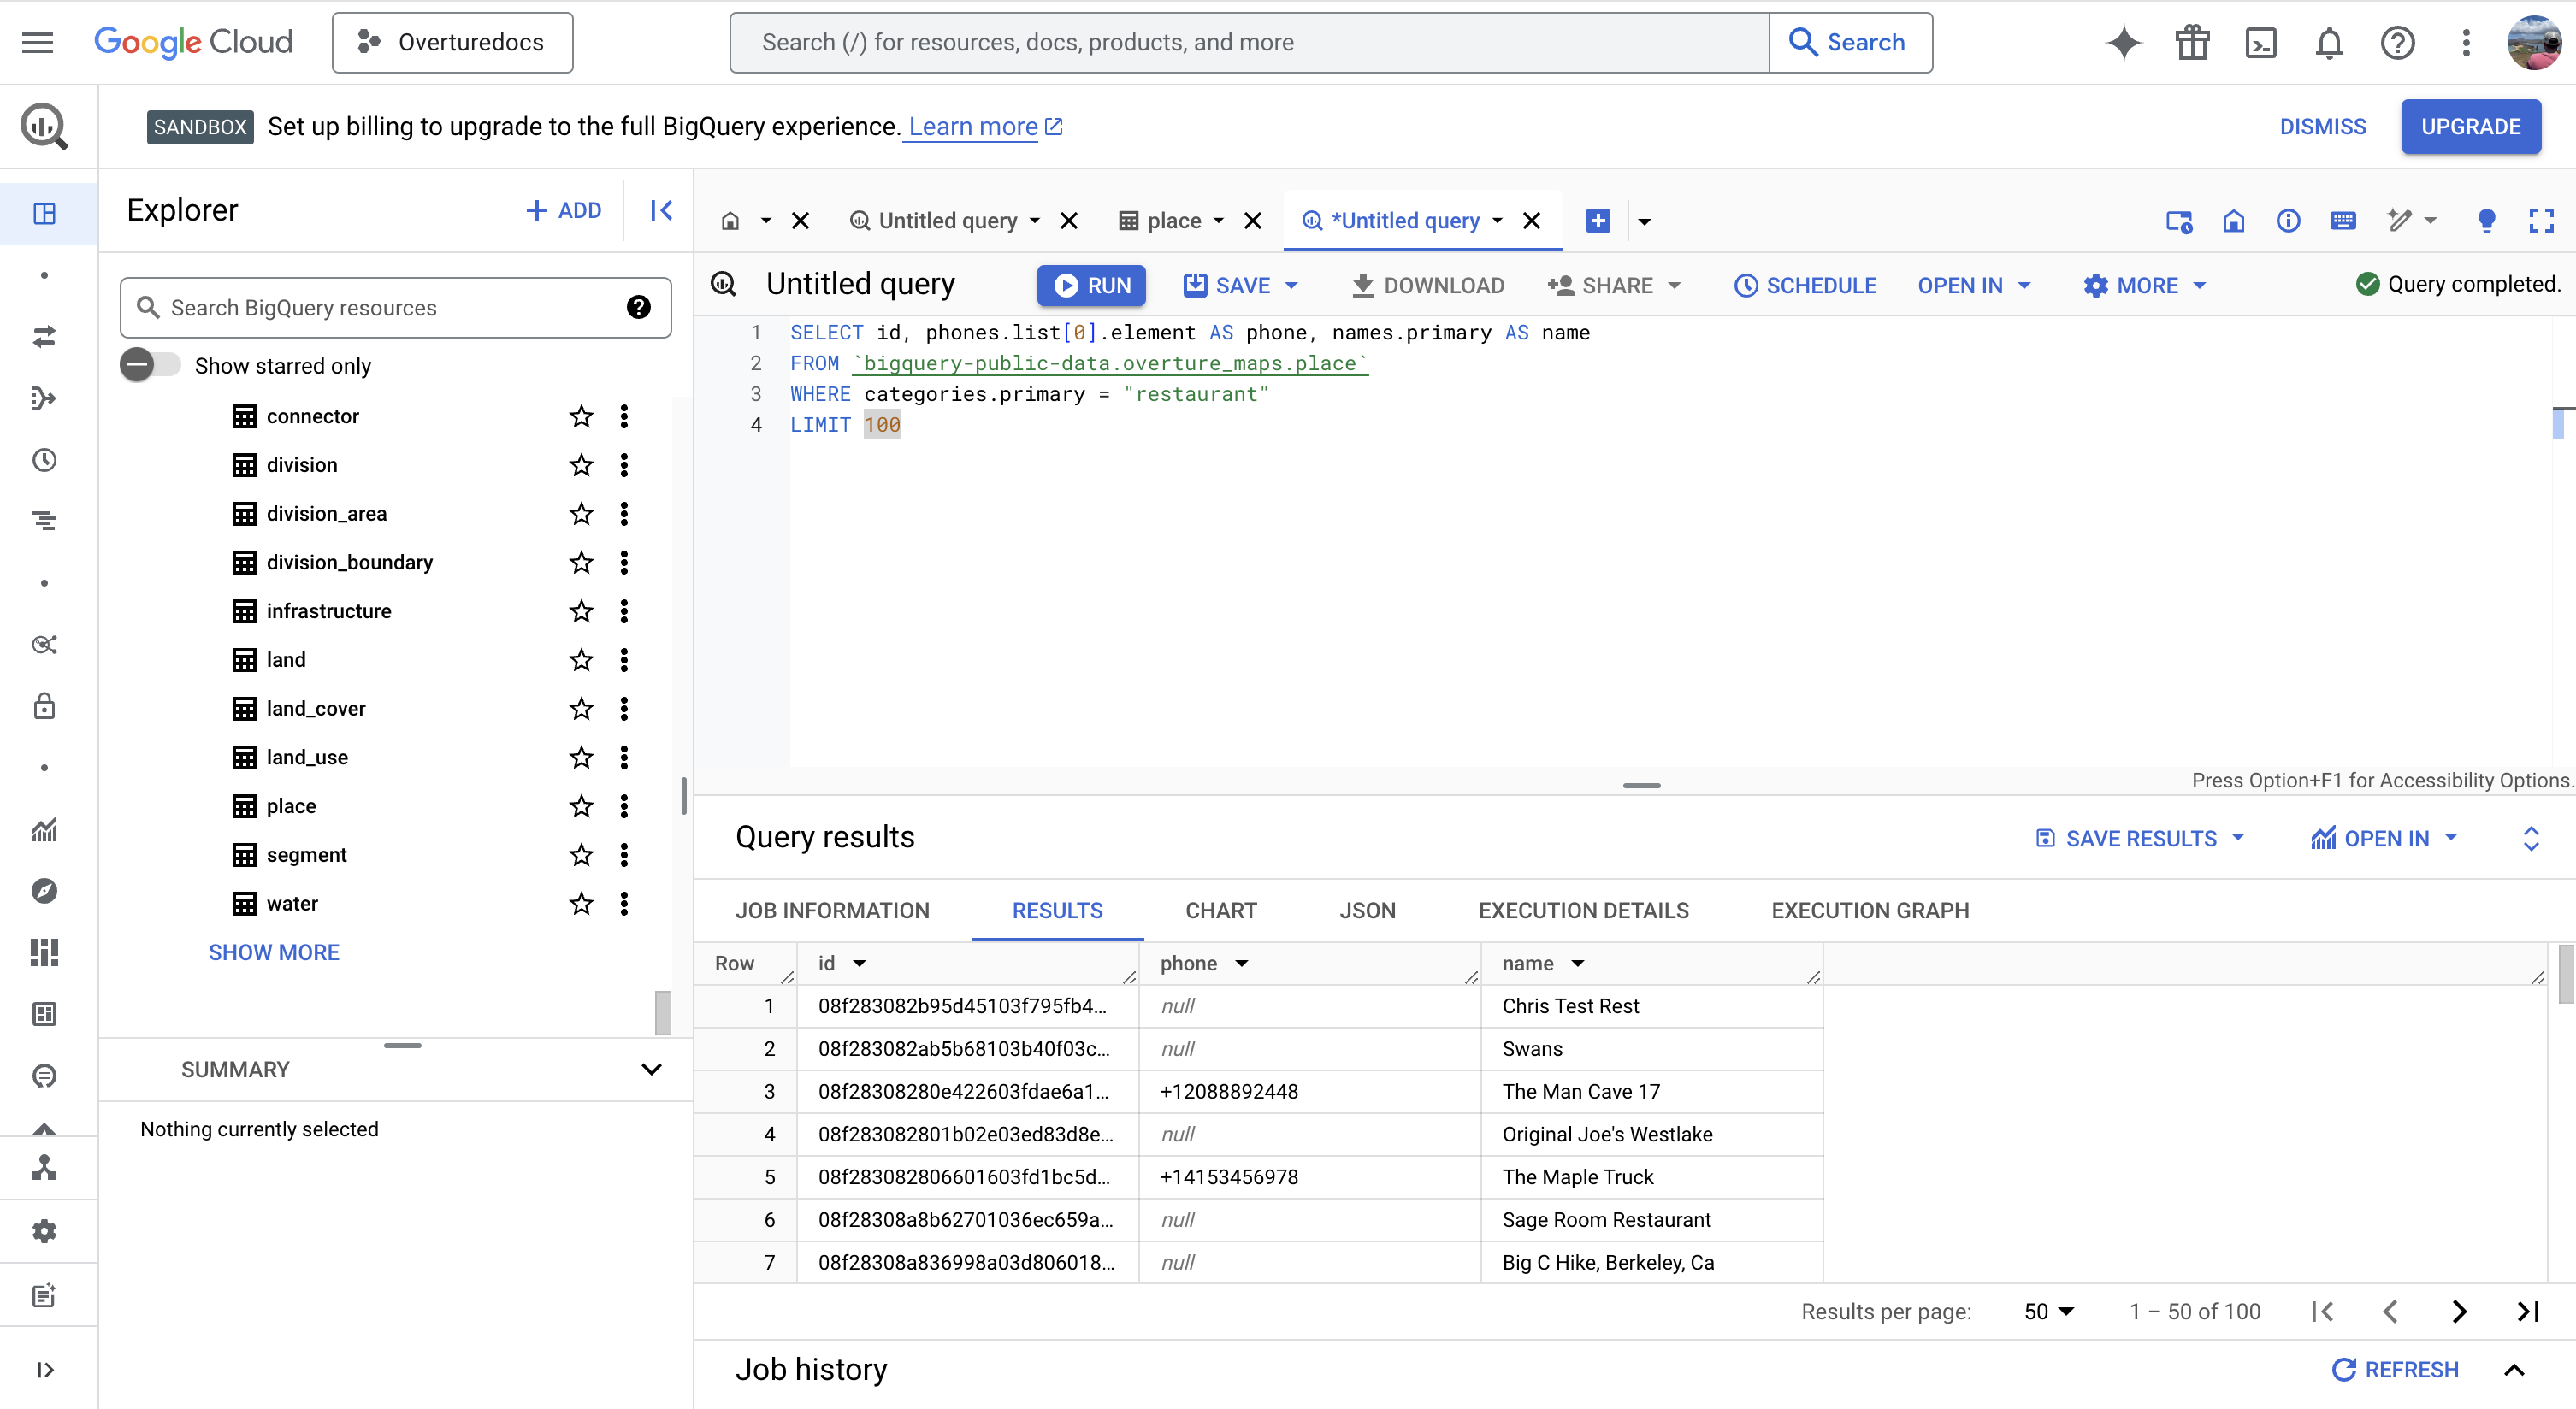The width and height of the screenshot is (2576, 1409).
Task: Open keyboard shortcuts icon
Action: (x=2343, y=220)
